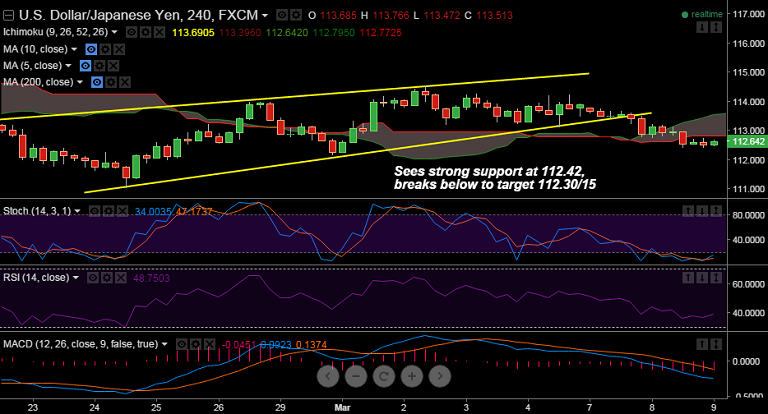
Task: Remove the MACD indicator with its X
Action: tap(209, 344)
